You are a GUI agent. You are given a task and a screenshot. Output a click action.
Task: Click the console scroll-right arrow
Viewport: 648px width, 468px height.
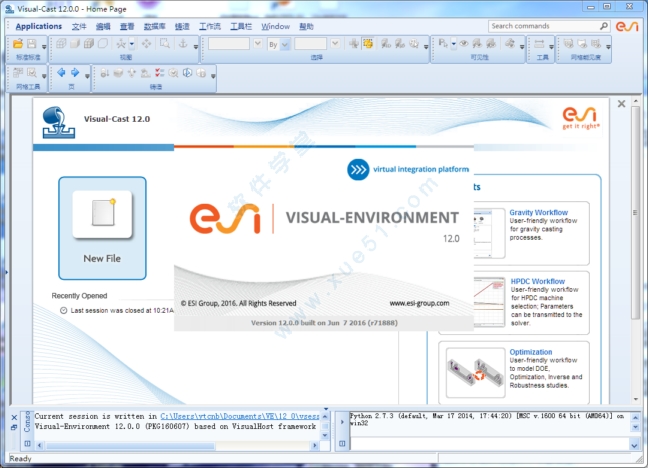[315, 446]
